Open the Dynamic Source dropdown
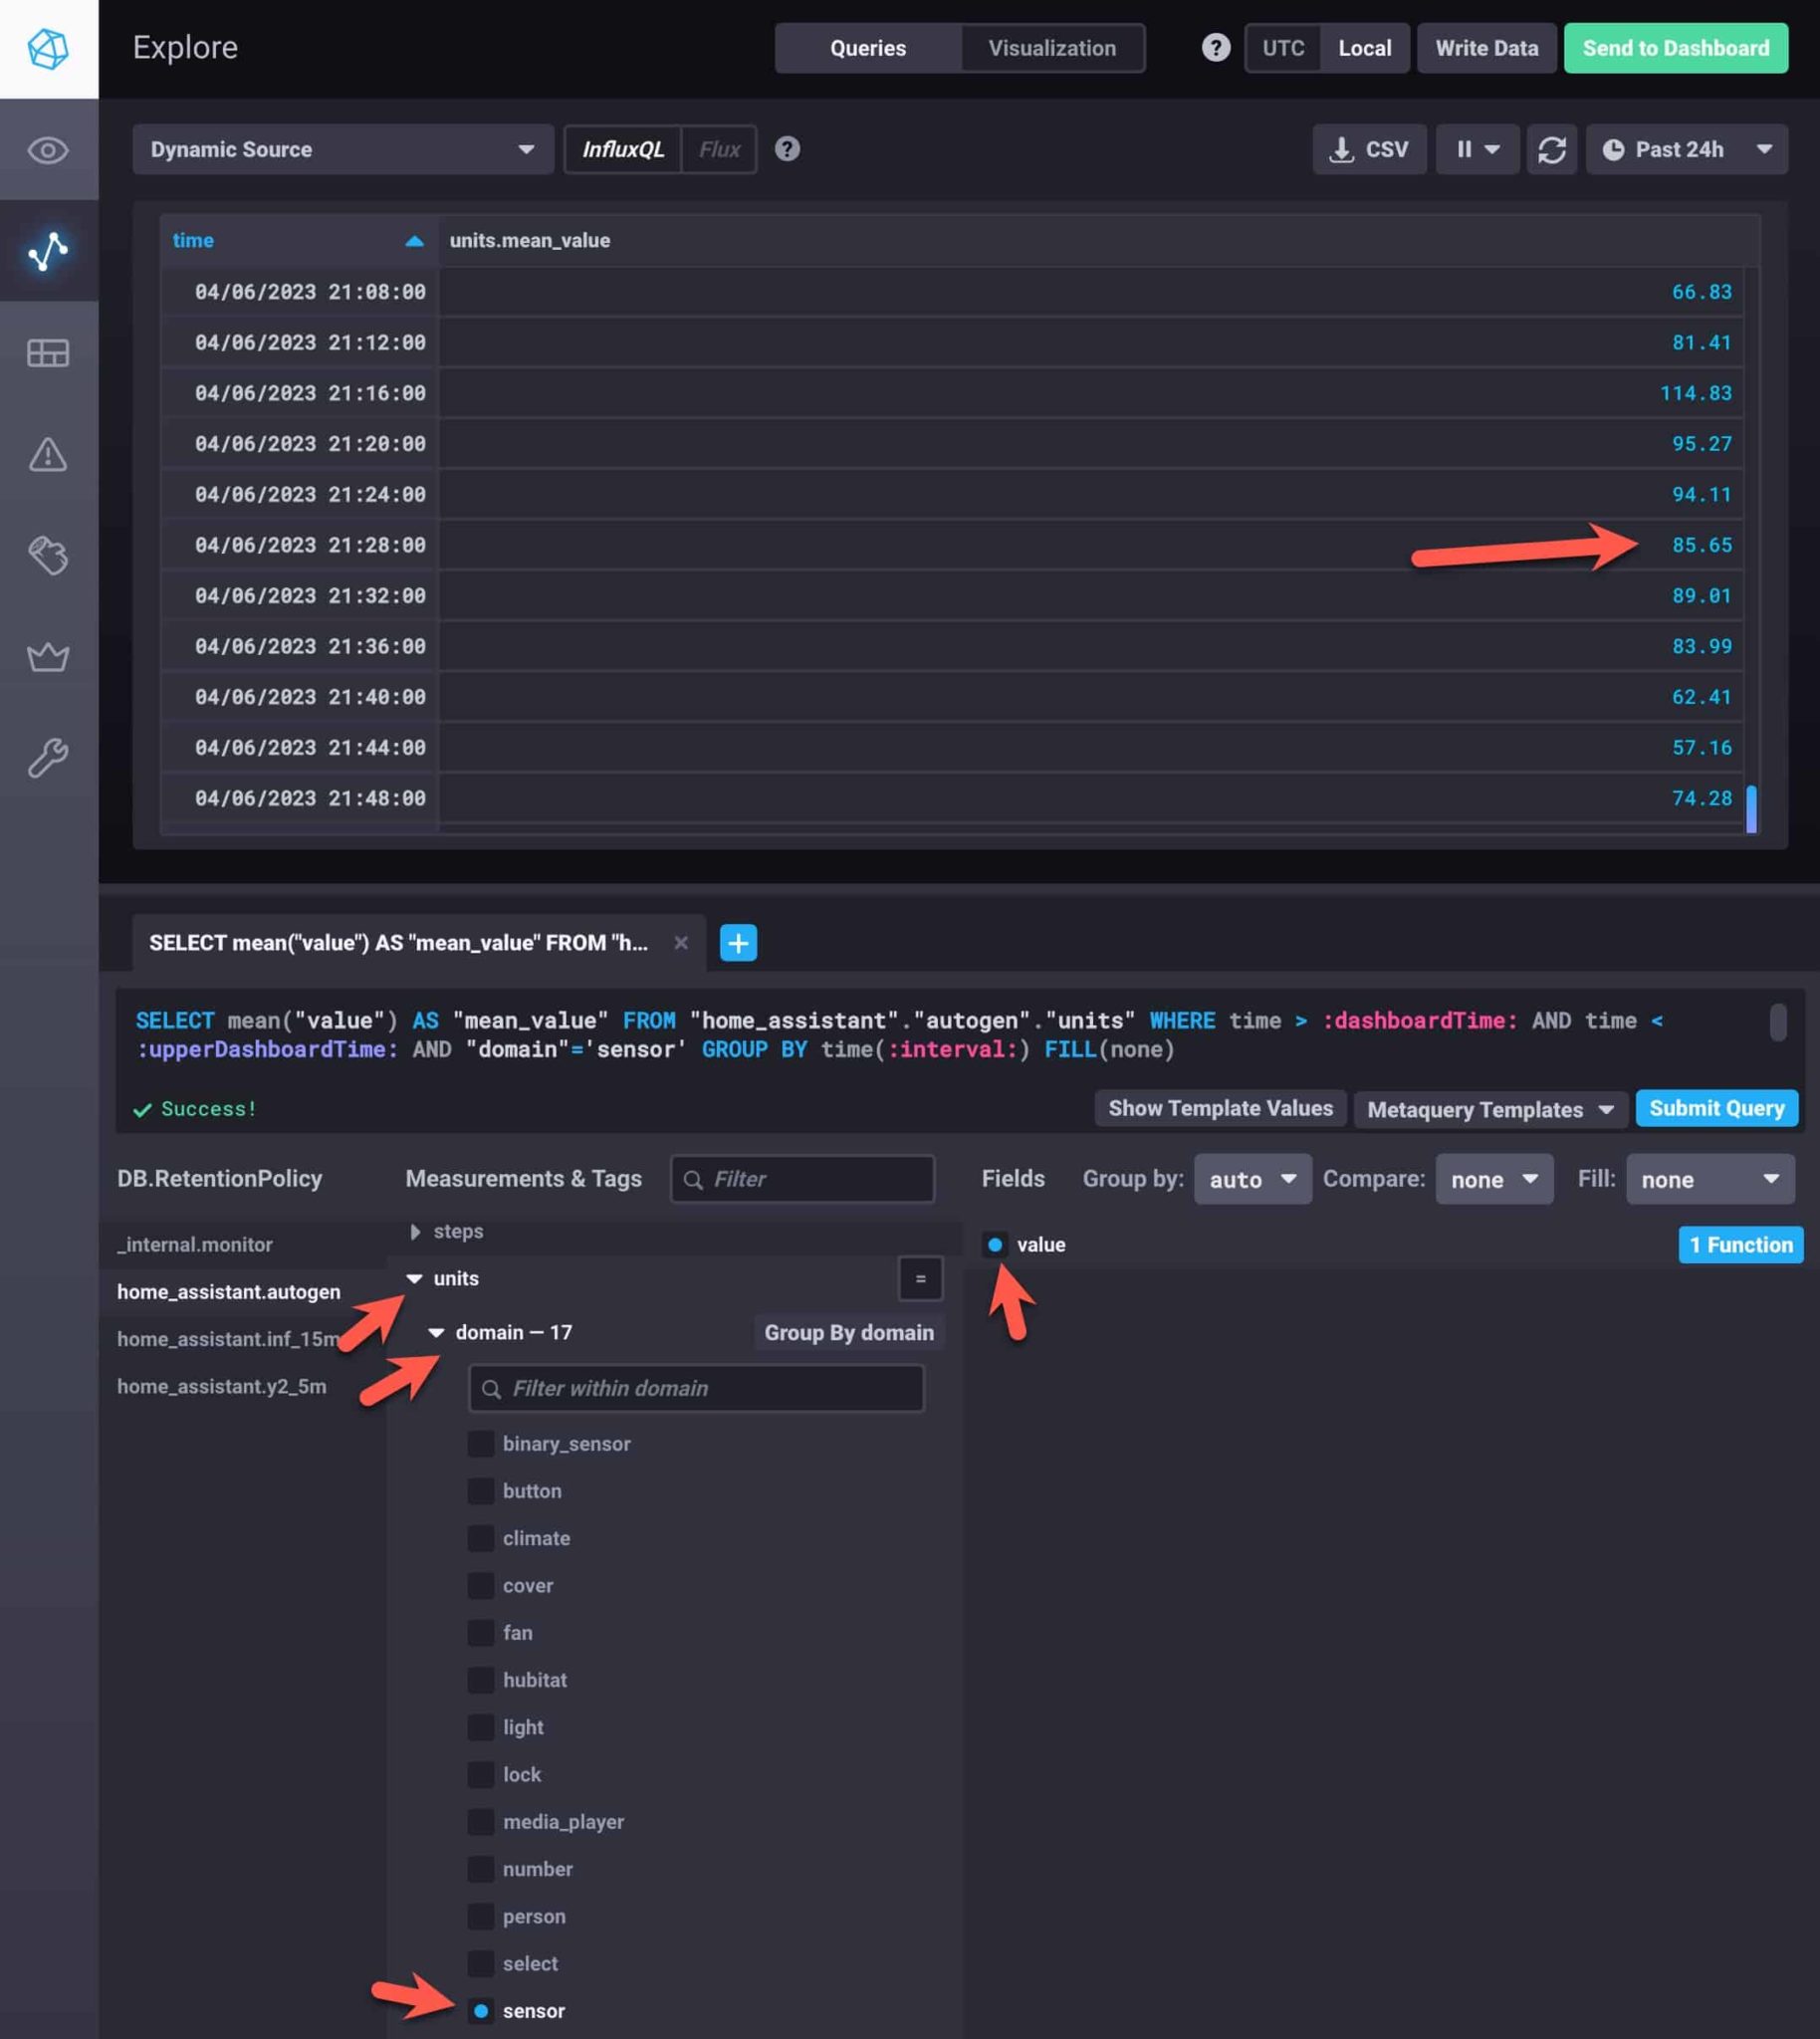The width and height of the screenshot is (1820, 2039). point(343,149)
